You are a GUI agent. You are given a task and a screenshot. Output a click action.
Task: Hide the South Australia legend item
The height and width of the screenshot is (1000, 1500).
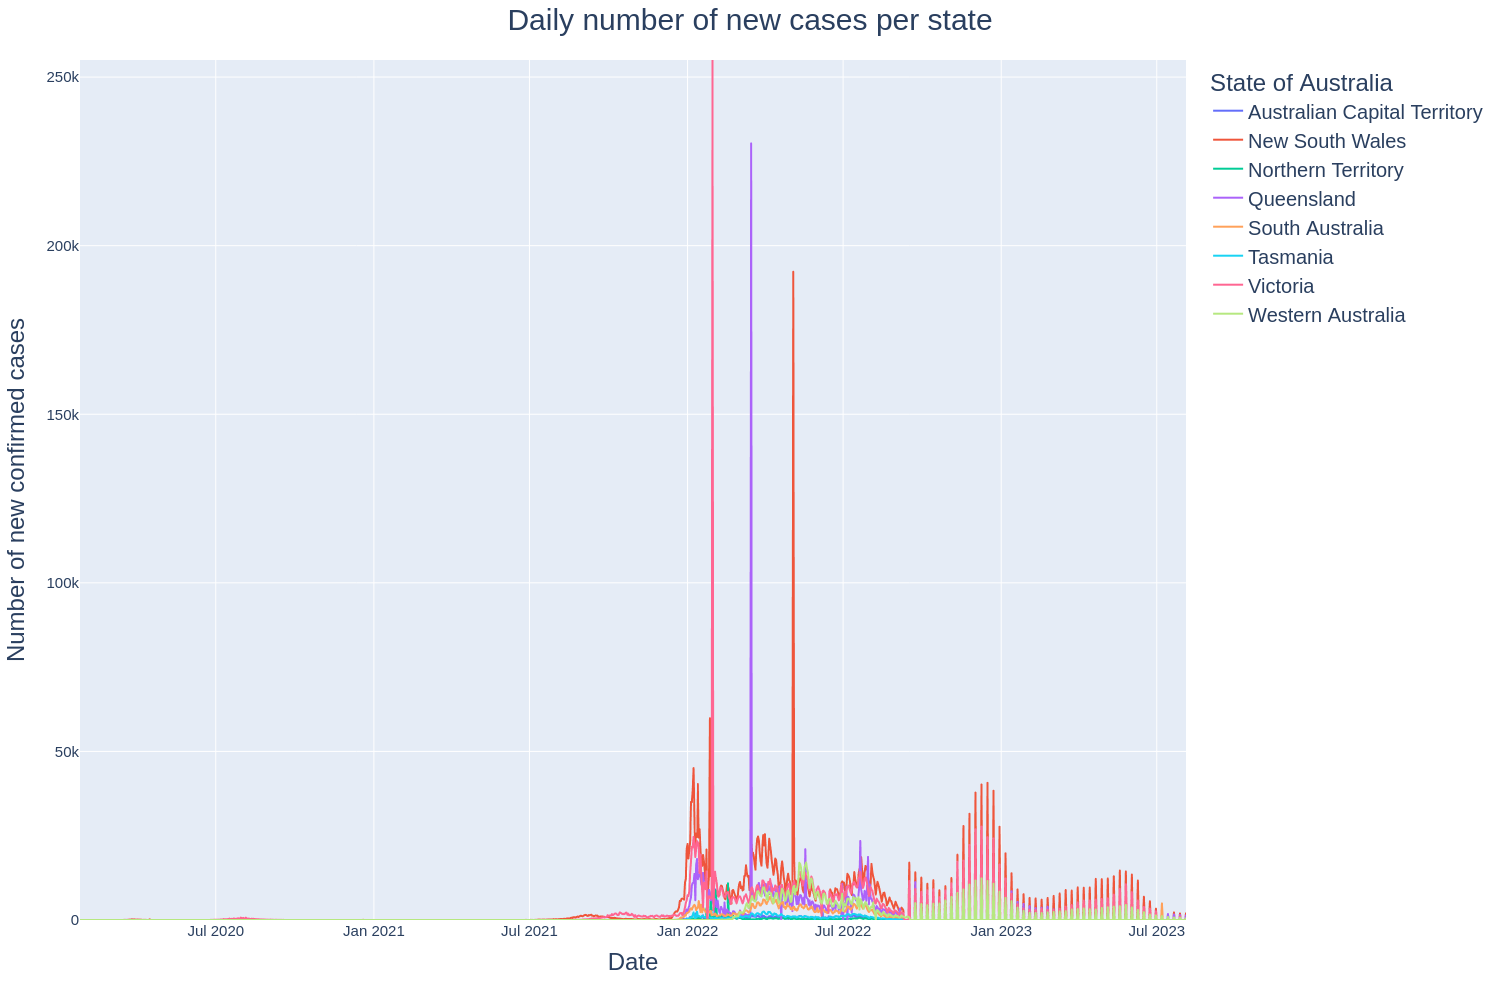1315,228
